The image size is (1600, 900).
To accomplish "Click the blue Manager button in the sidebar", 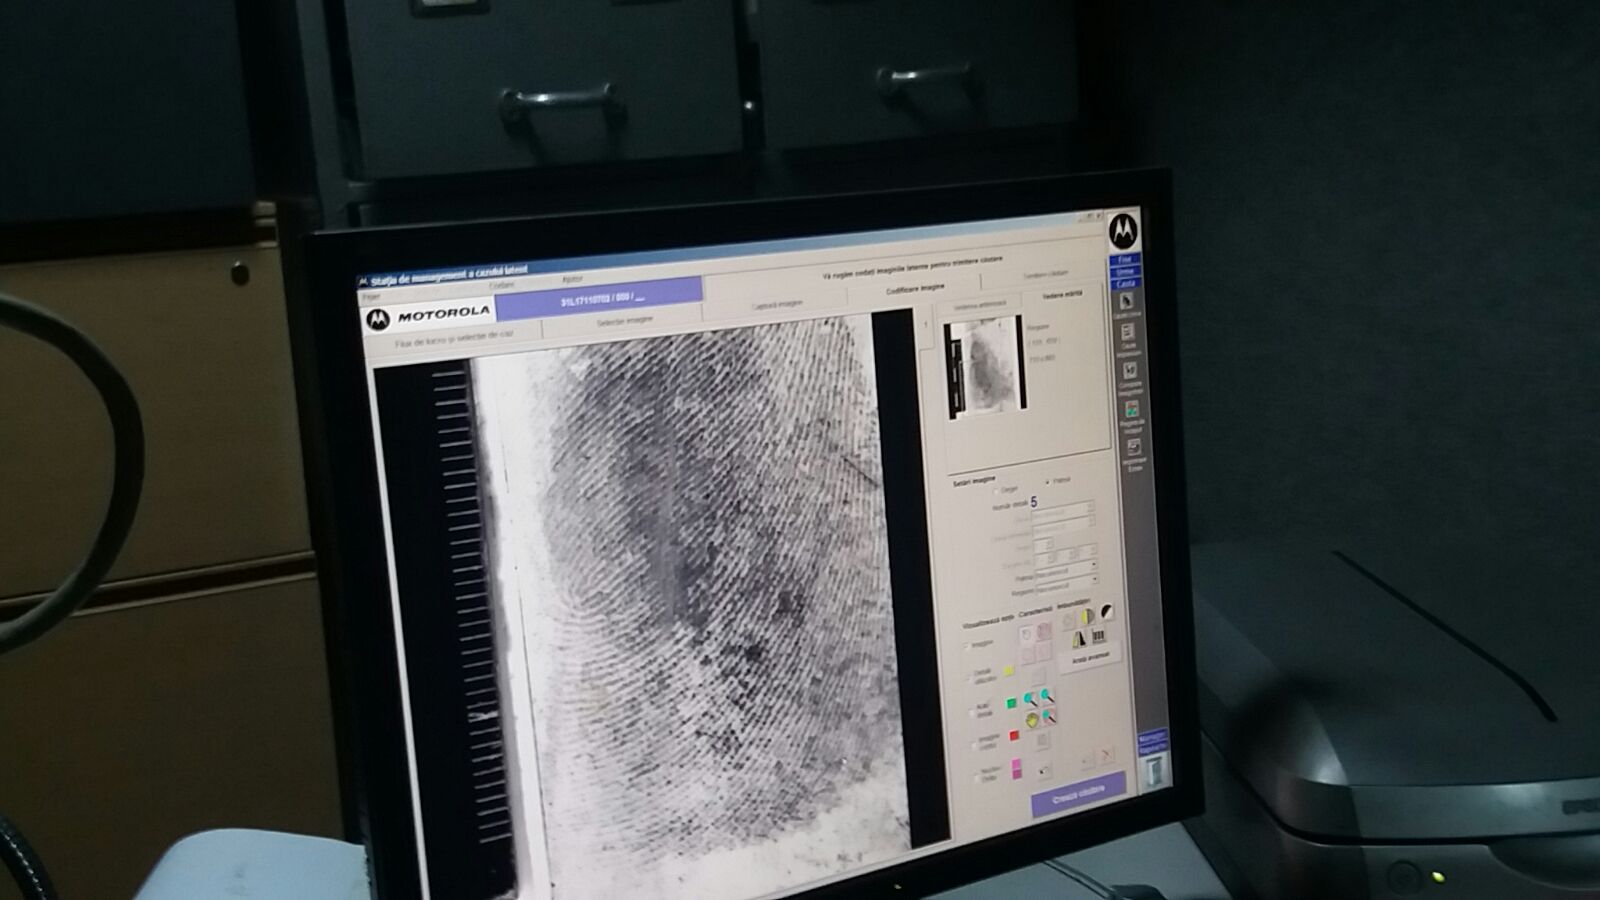I will [1151, 736].
